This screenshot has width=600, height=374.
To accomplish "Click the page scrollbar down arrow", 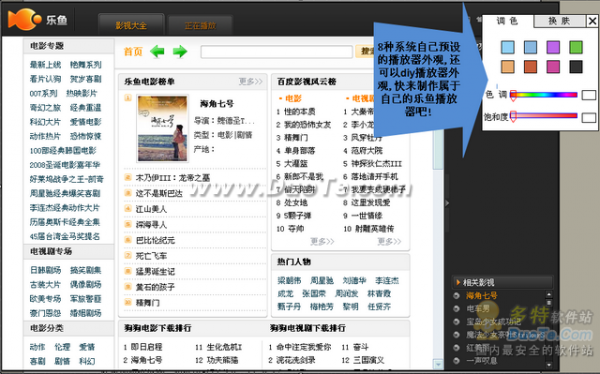I will (x=438, y=364).
